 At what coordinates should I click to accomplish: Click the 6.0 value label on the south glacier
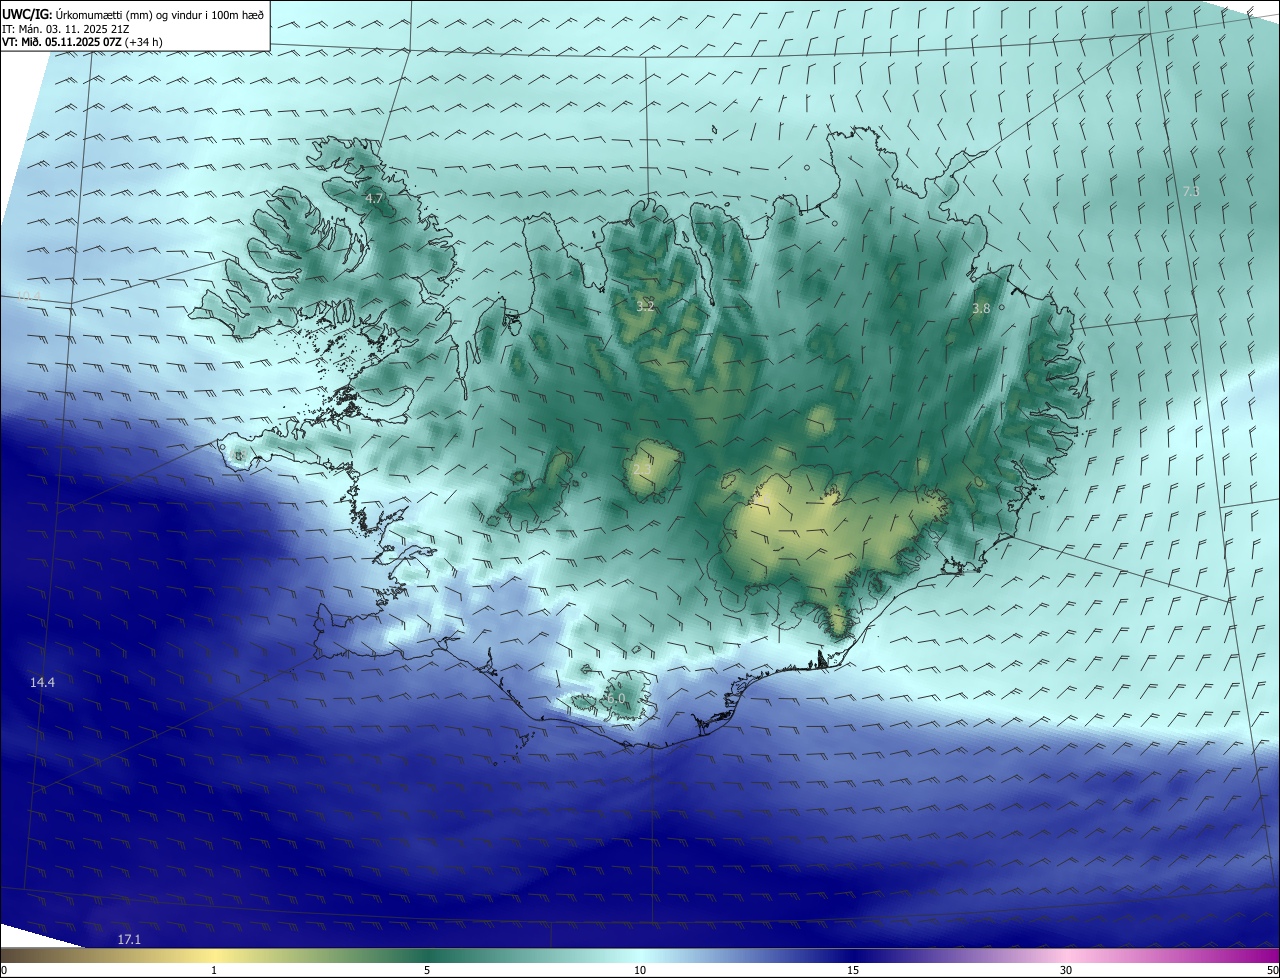[615, 699]
